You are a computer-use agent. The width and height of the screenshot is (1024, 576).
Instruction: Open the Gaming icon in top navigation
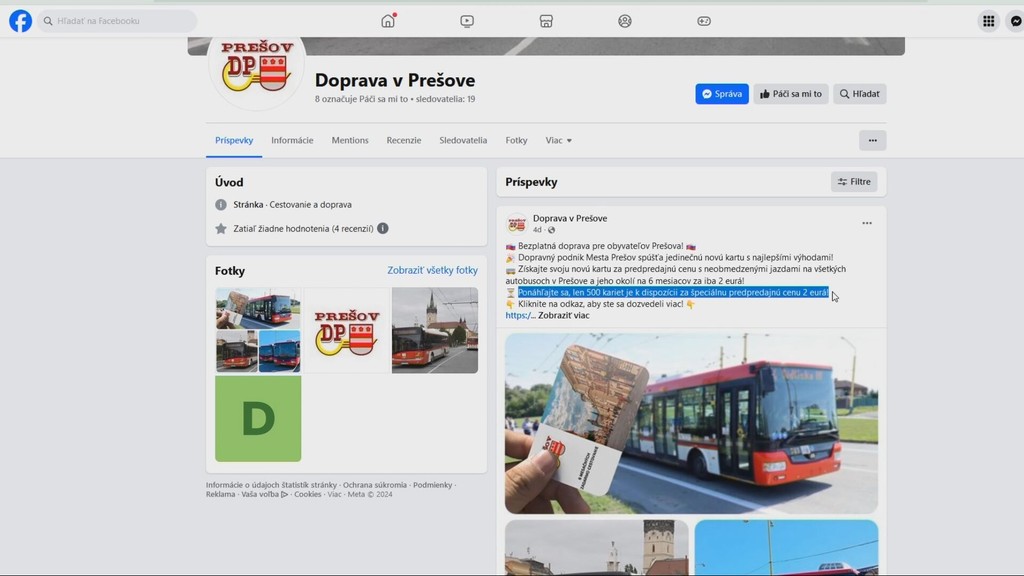(705, 20)
